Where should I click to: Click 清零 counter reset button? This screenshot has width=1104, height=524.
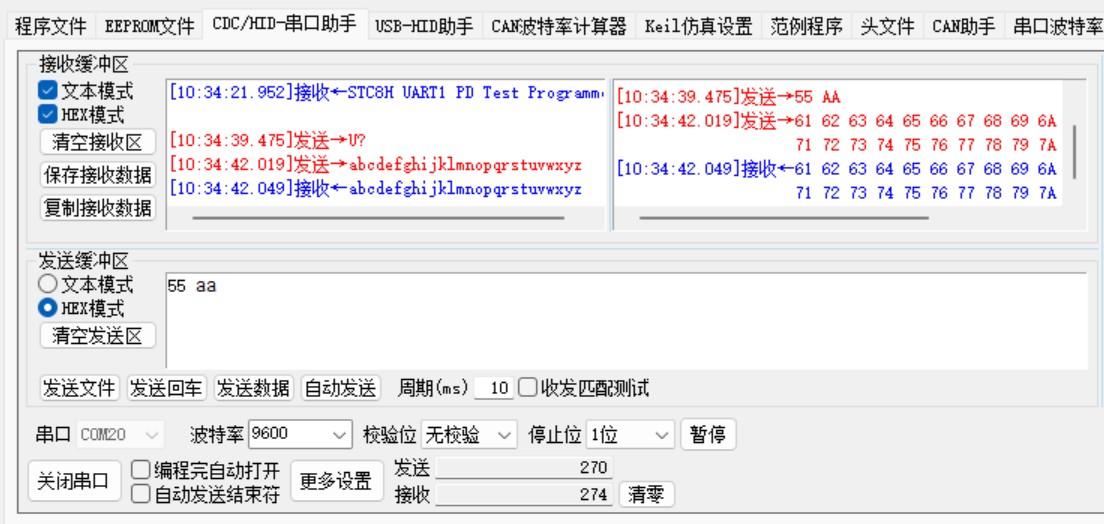point(646,495)
